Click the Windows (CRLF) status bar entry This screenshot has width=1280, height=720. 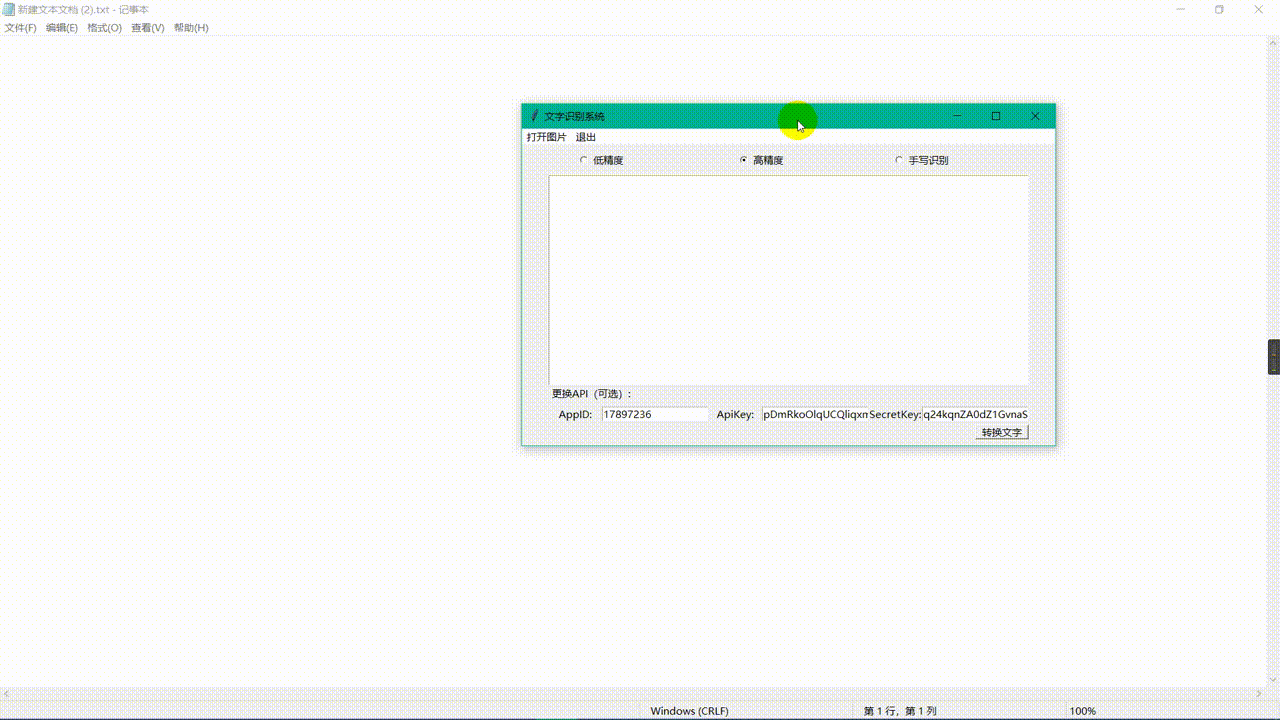(689, 711)
